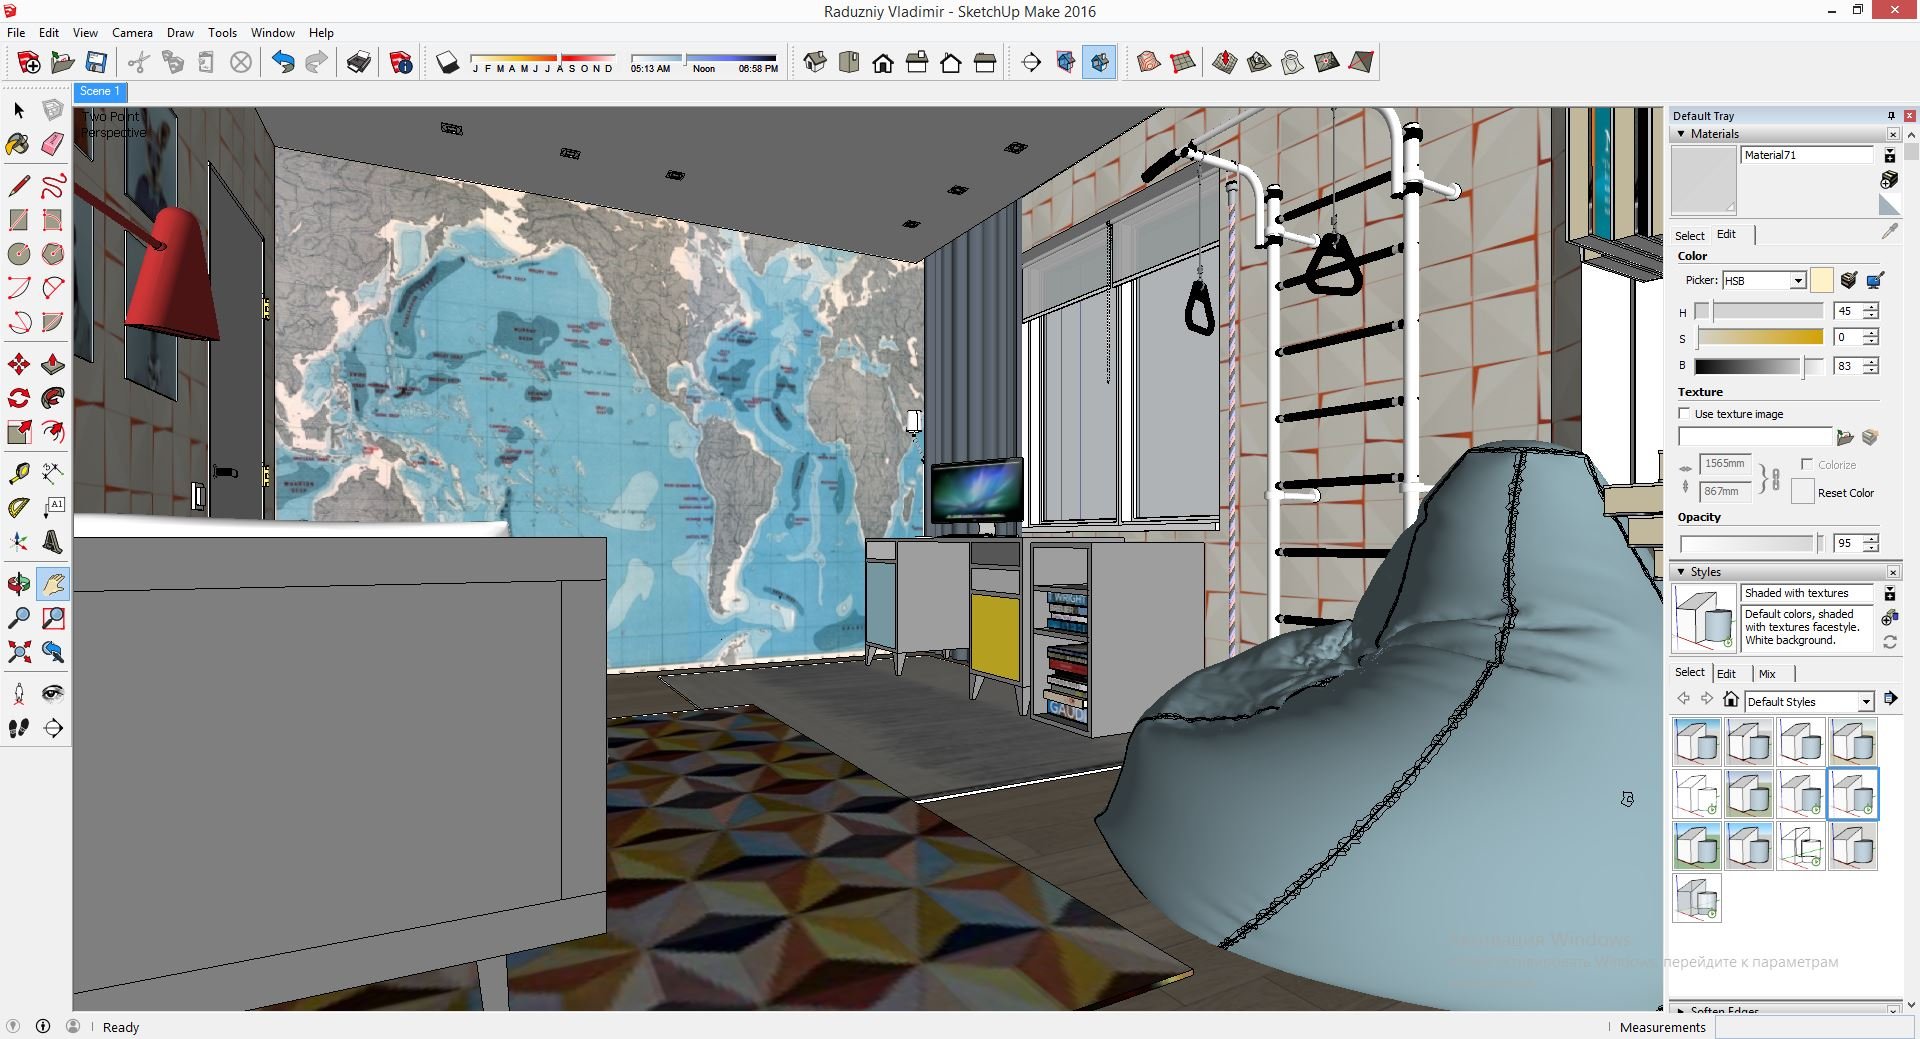Click the Zoom Extents tool

[x=18, y=653]
